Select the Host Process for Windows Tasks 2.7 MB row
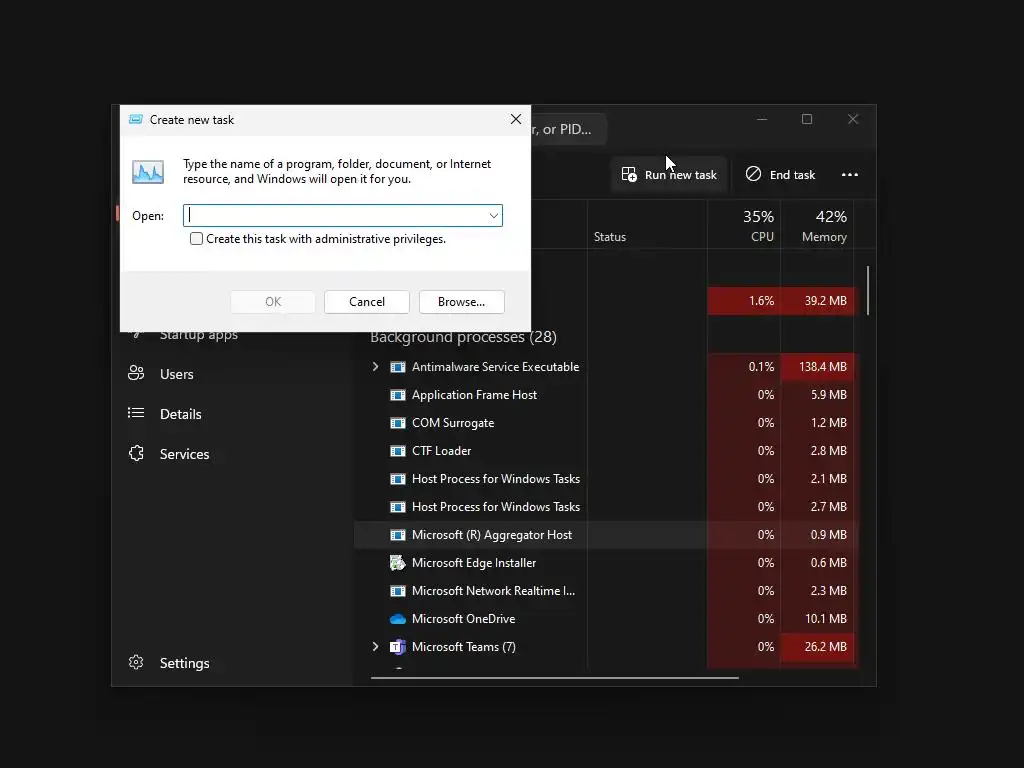 coord(605,507)
